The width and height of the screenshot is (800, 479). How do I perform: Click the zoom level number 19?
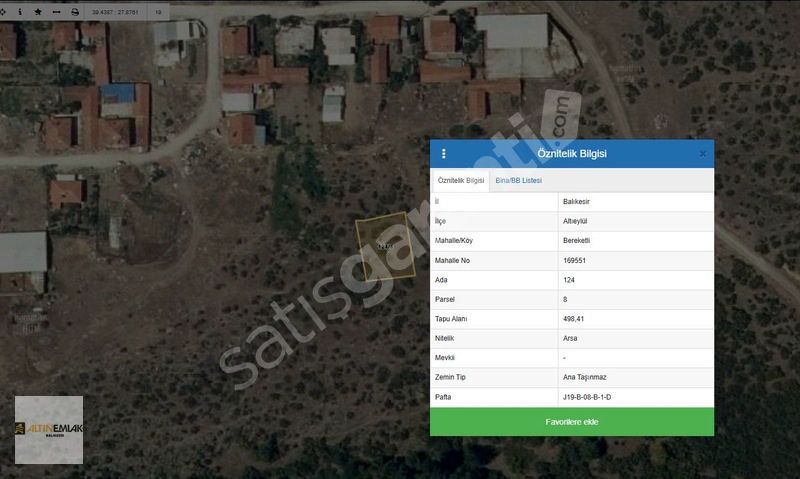pos(158,12)
